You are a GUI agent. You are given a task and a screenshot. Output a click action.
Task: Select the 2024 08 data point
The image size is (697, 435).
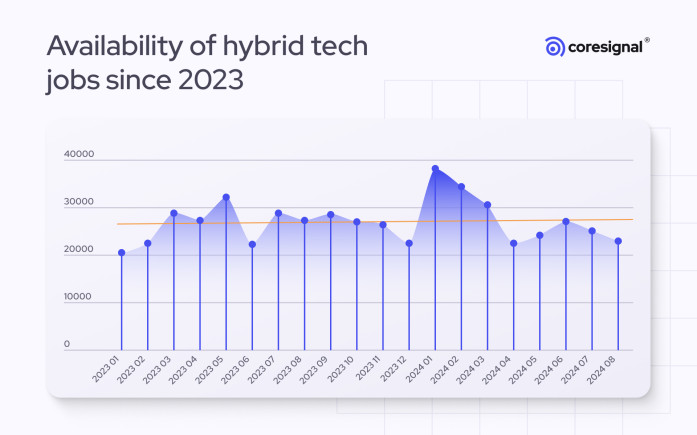click(618, 241)
